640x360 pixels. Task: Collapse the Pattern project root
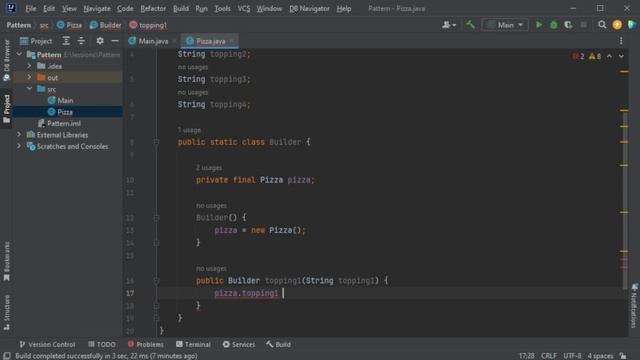coord(19,54)
